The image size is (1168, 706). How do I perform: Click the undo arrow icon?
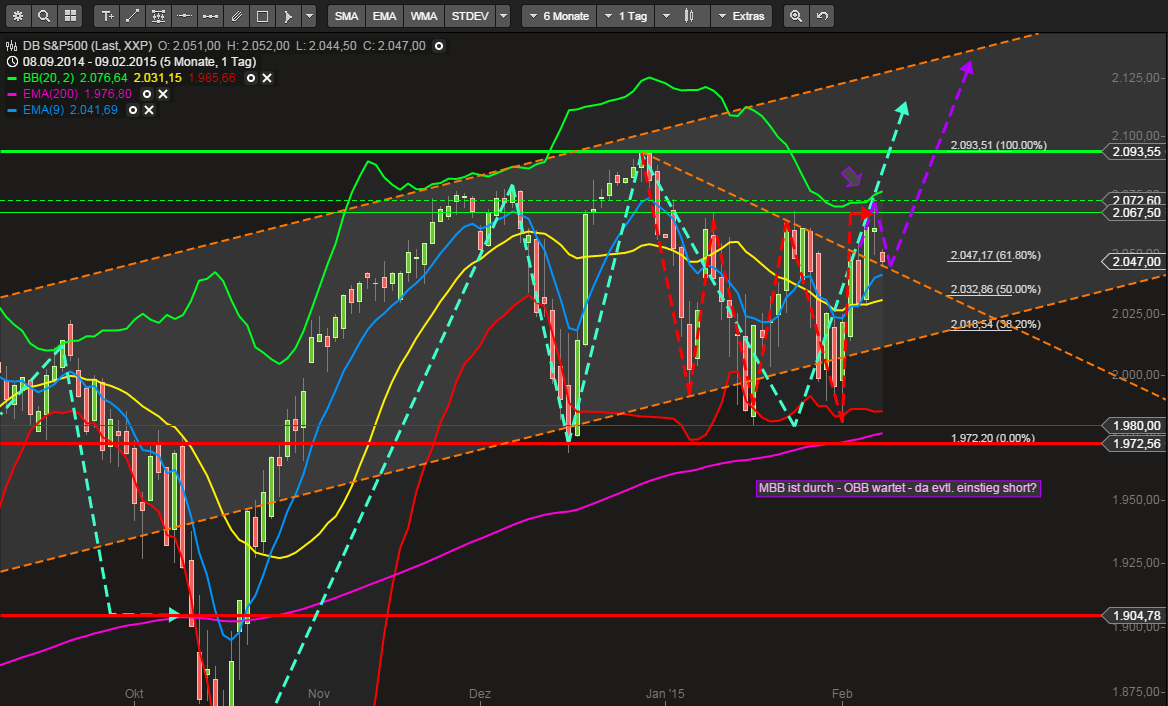pos(821,16)
